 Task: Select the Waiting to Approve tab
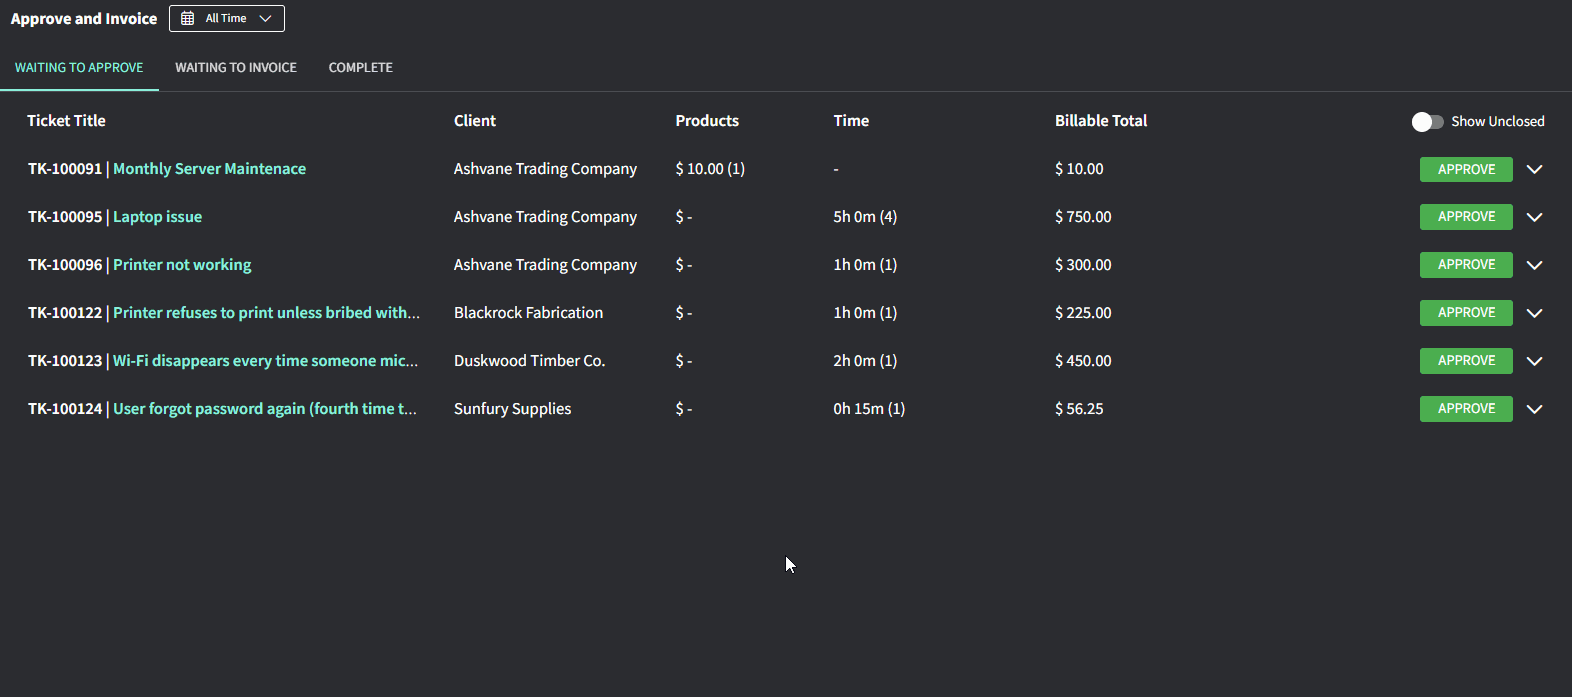[x=79, y=68]
